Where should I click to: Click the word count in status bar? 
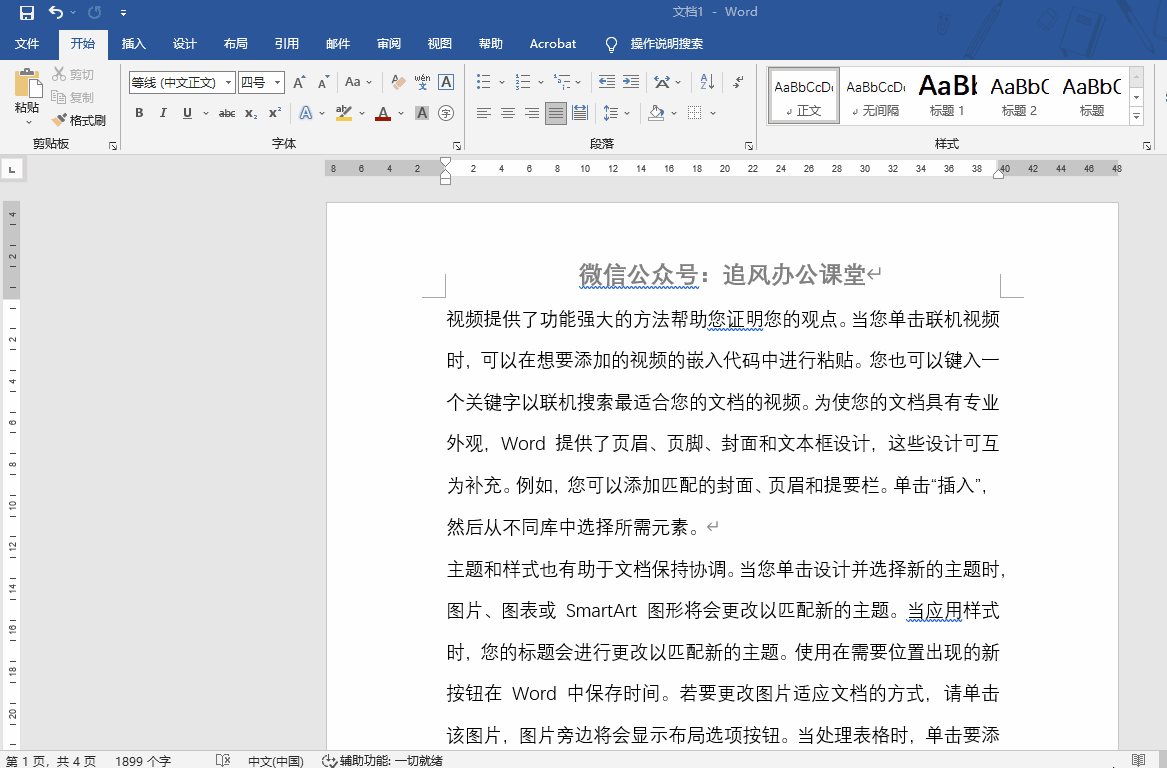pos(143,760)
